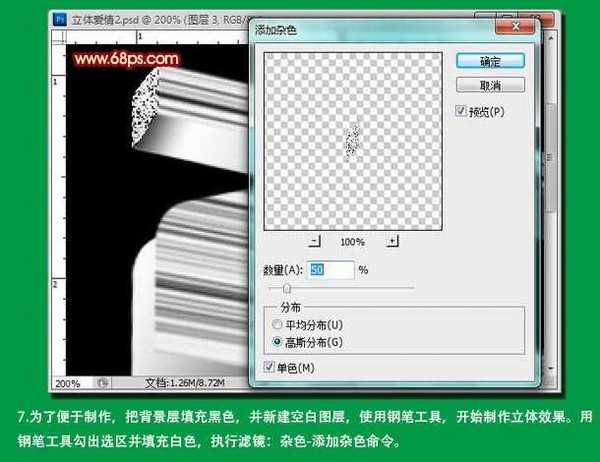Toggle the 单色(M) monochromatic checkbox
The width and height of the screenshot is (600, 462).
[x=269, y=367]
